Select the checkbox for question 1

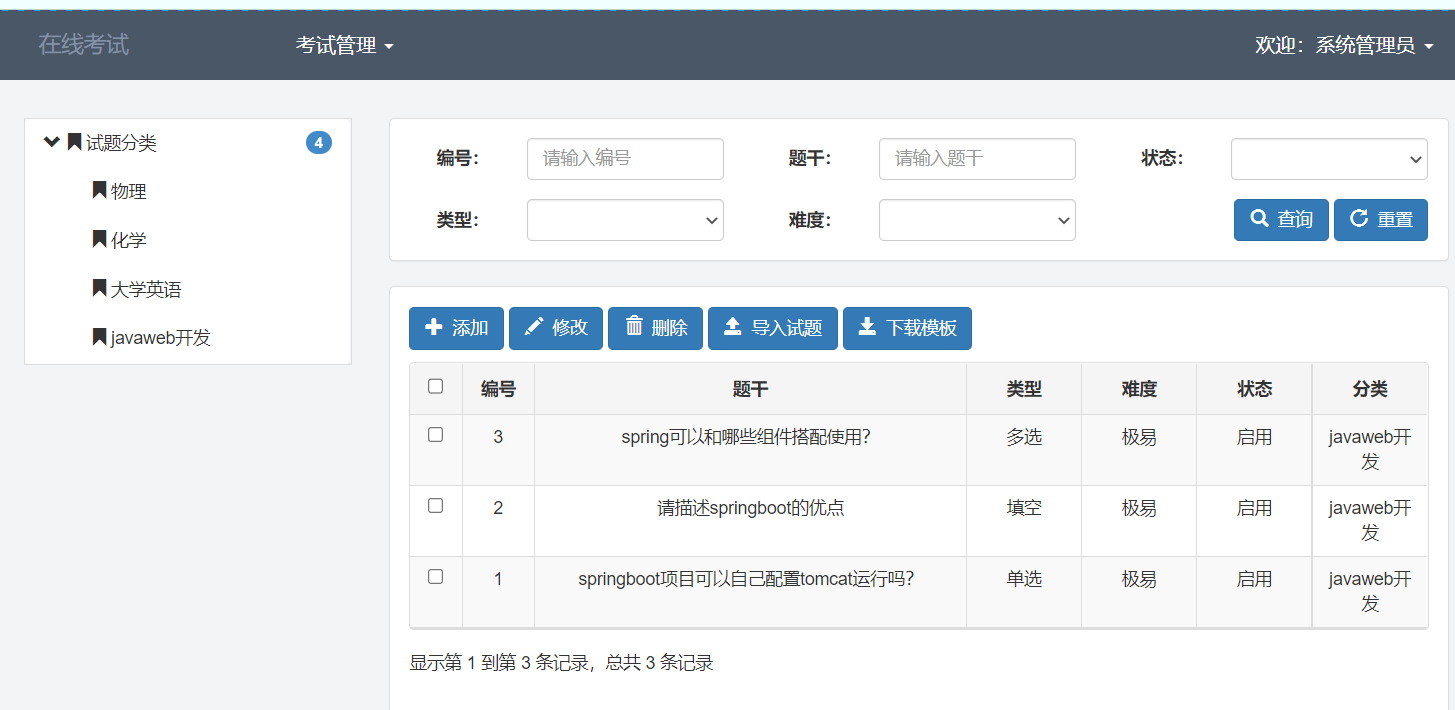(435, 576)
